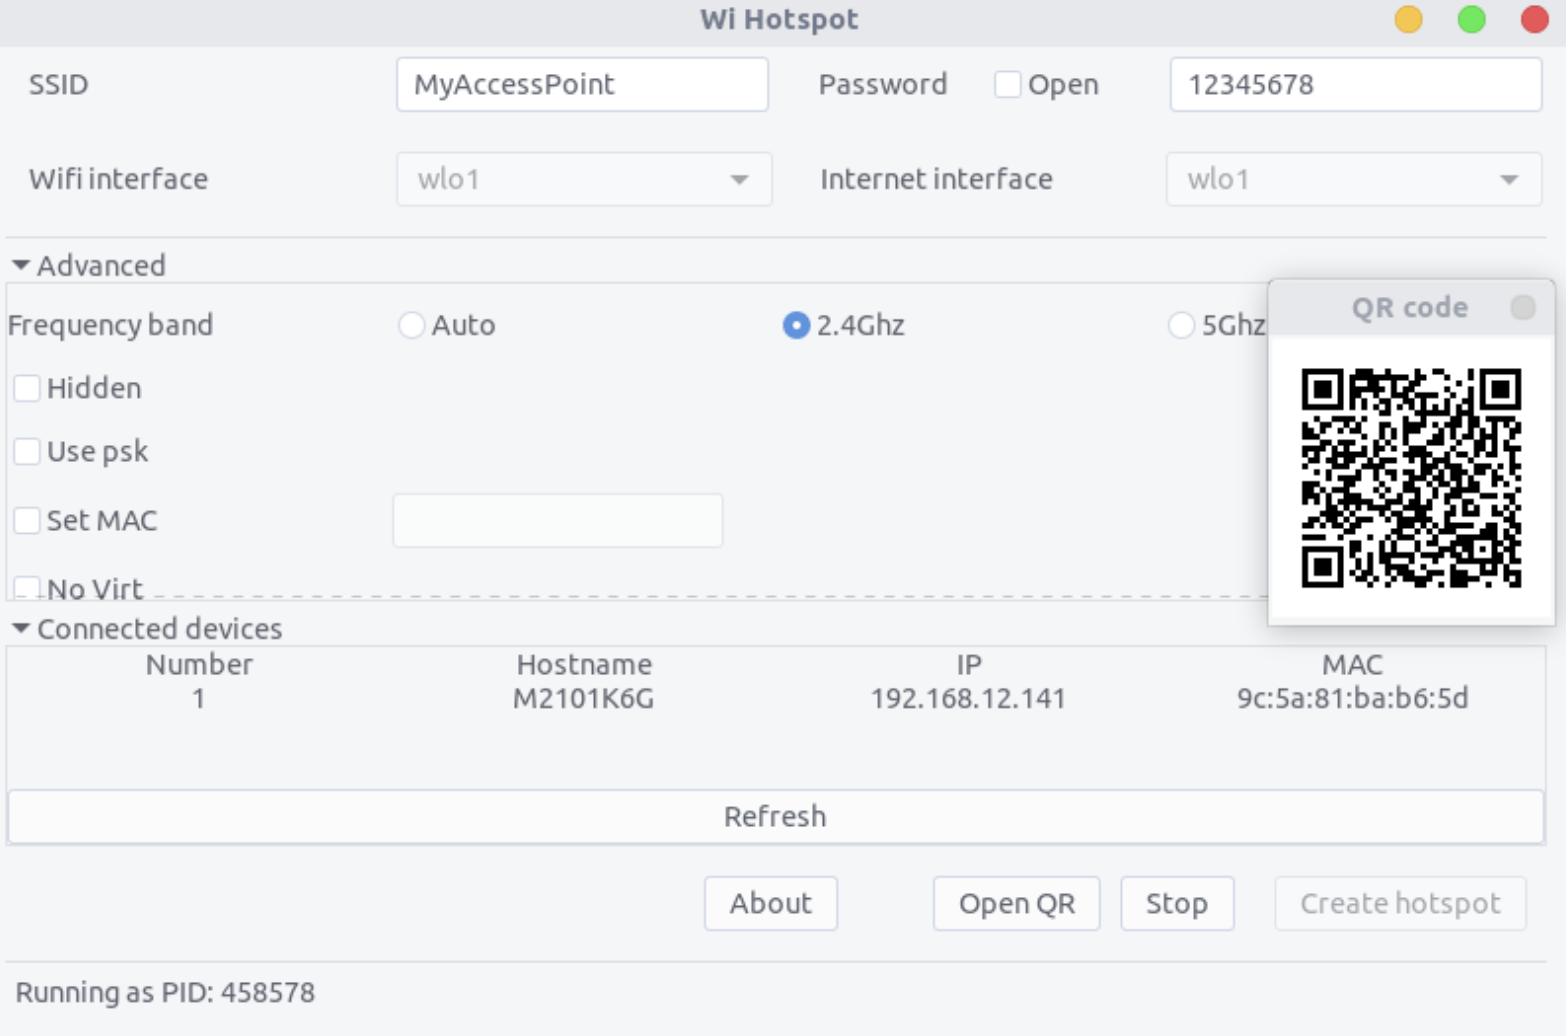Click the SSID input field MyAccessPoint
1566x1036 pixels.
(x=582, y=84)
